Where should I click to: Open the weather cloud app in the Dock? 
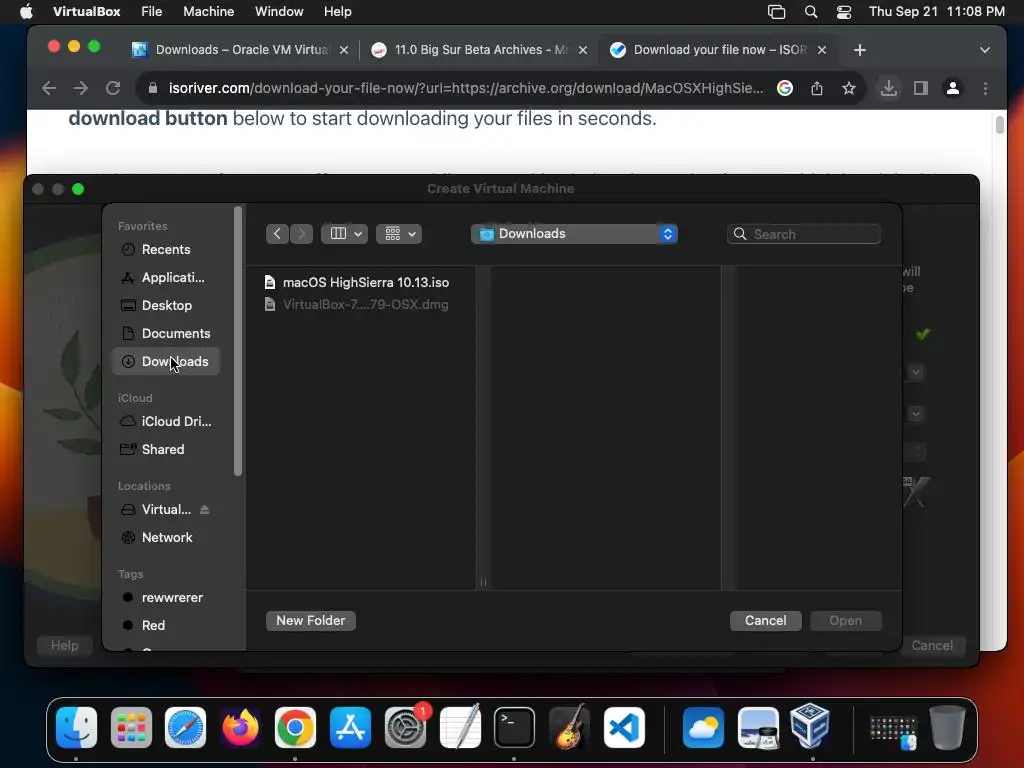pos(703,728)
